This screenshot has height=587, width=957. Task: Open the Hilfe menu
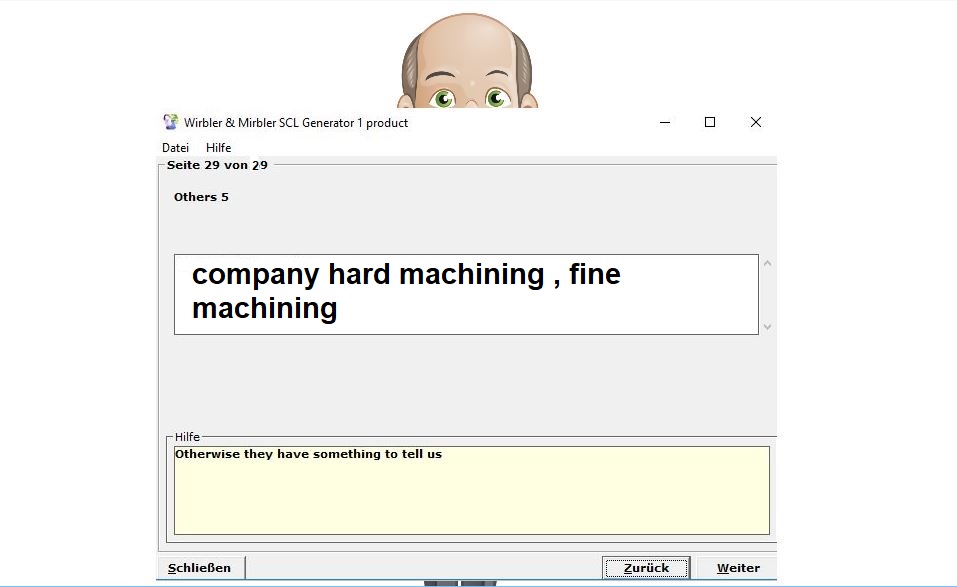[218, 148]
